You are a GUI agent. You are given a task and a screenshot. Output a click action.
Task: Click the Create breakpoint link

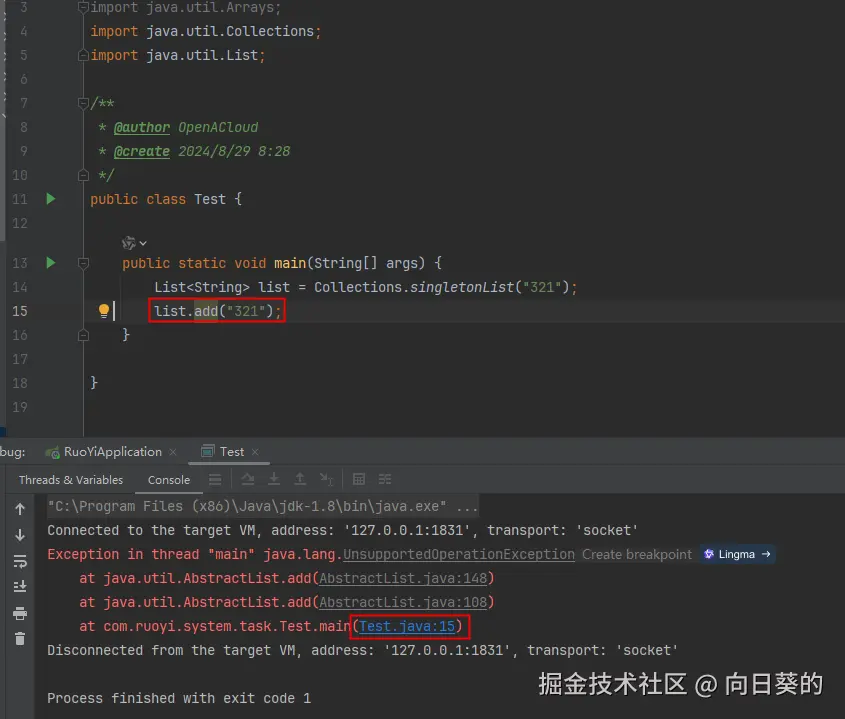636,554
